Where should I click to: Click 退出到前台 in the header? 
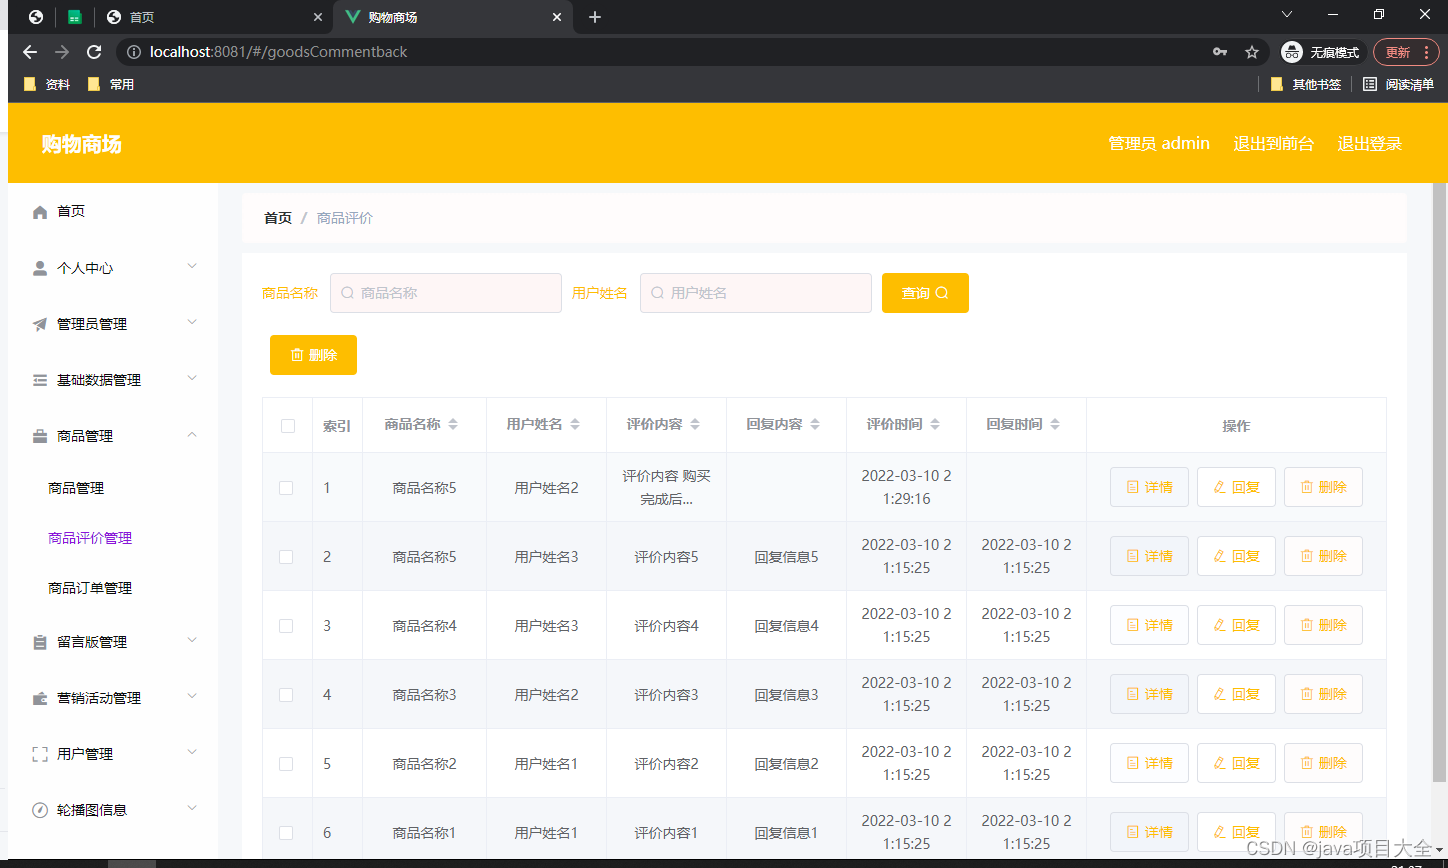(1274, 144)
